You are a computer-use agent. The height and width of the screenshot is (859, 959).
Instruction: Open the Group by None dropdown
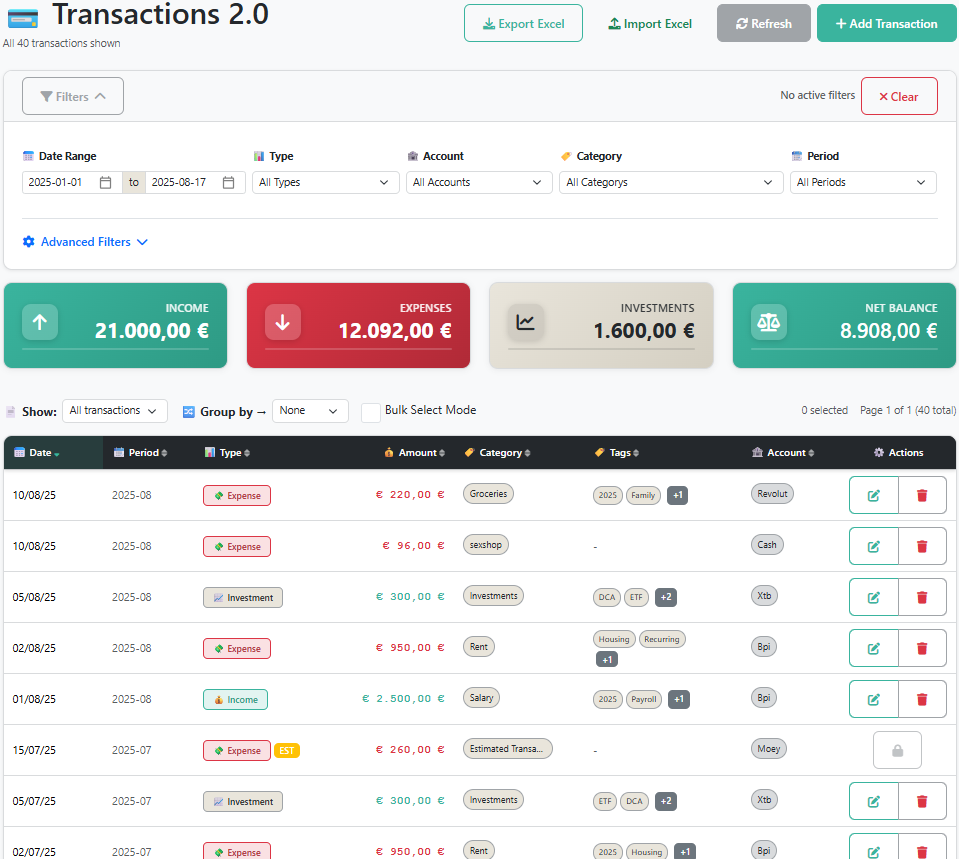[x=310, y=411]
